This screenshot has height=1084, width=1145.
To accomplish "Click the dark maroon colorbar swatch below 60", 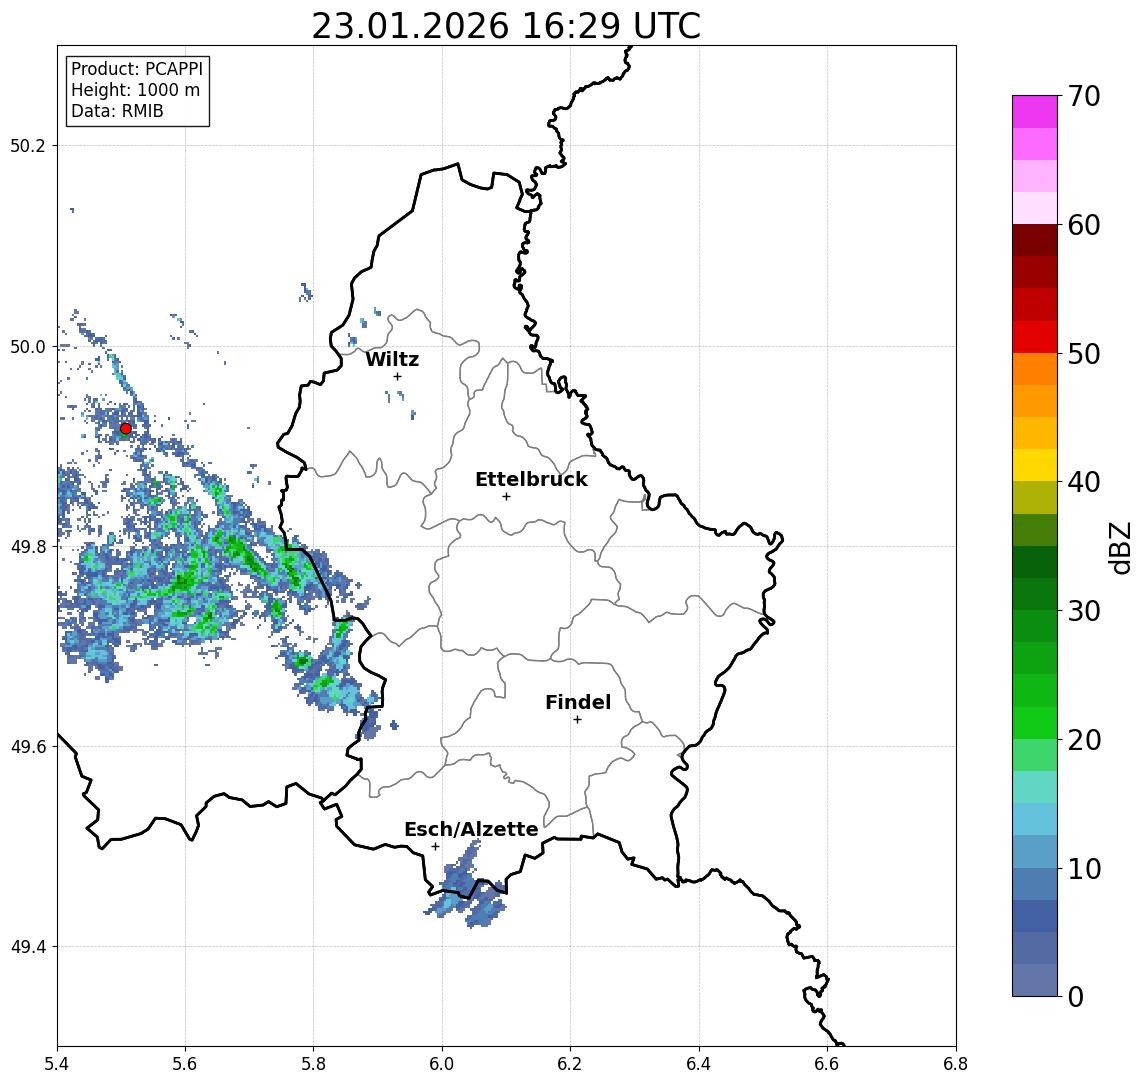I will [1035, 240].
